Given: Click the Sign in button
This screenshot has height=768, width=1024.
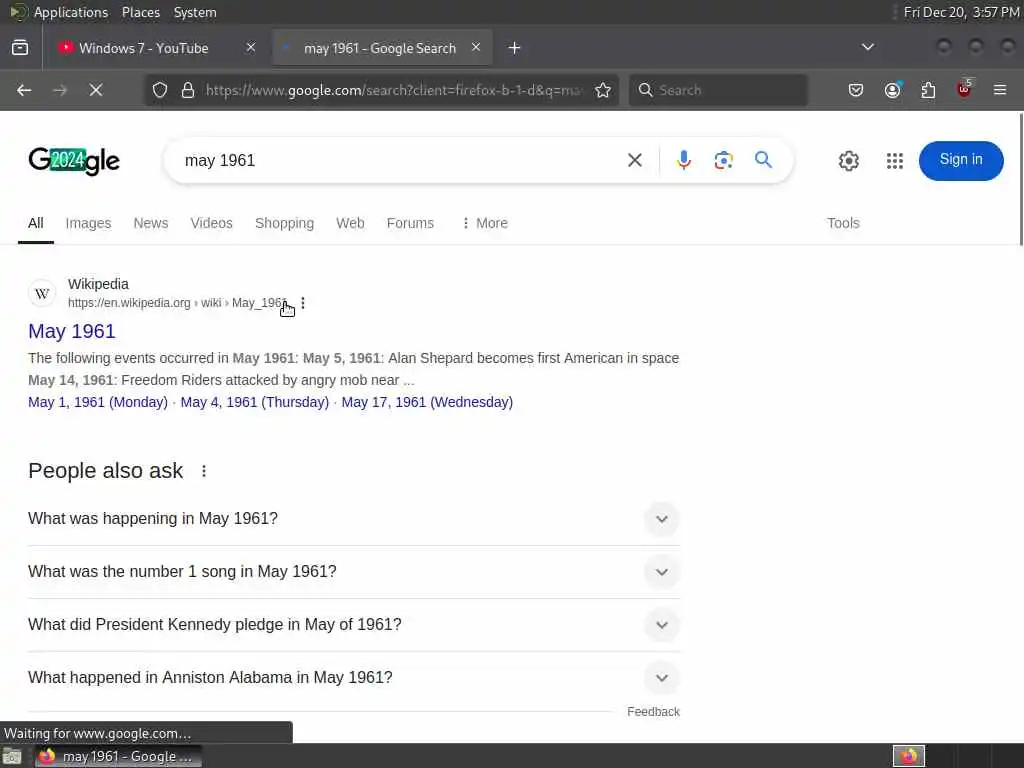Looking at the screenshot, I should 961,161.
